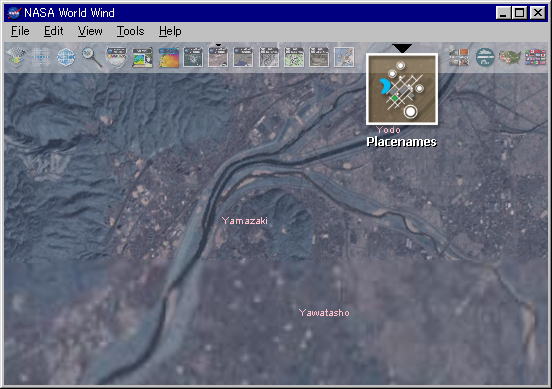
Task: Toggle the black-and-white speckled imagery layer
Action: (x=269, y=57)
